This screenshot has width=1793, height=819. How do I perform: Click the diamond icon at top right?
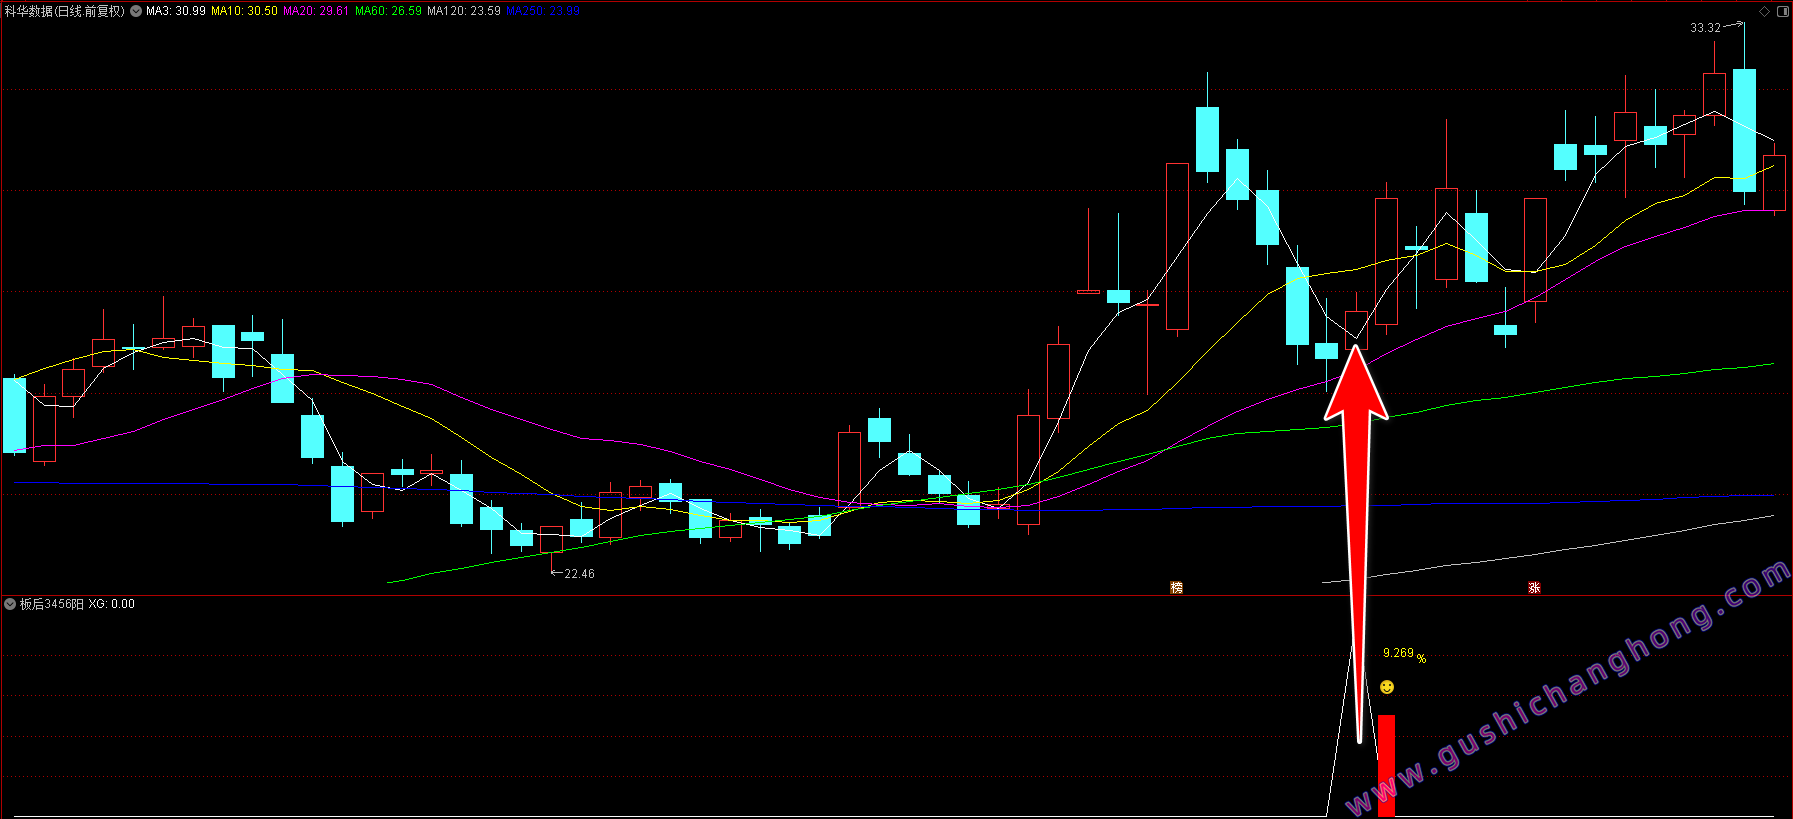point(1765,11)
